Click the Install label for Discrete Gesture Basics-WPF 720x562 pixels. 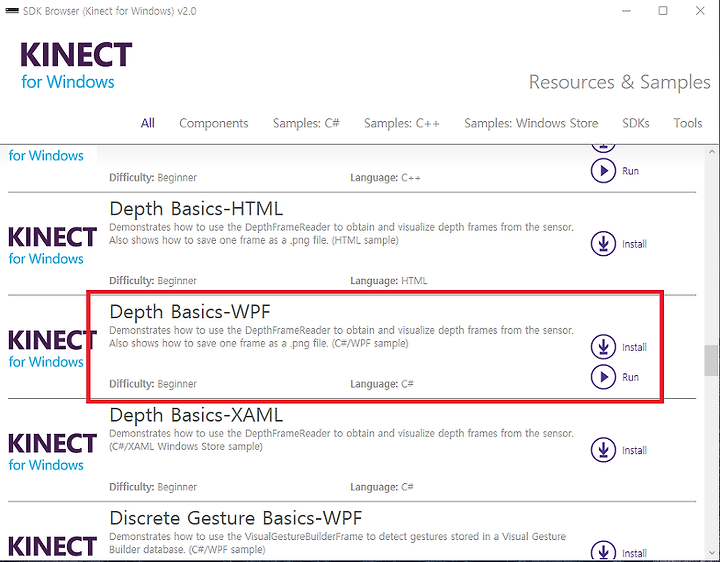[x=634, y=554]
